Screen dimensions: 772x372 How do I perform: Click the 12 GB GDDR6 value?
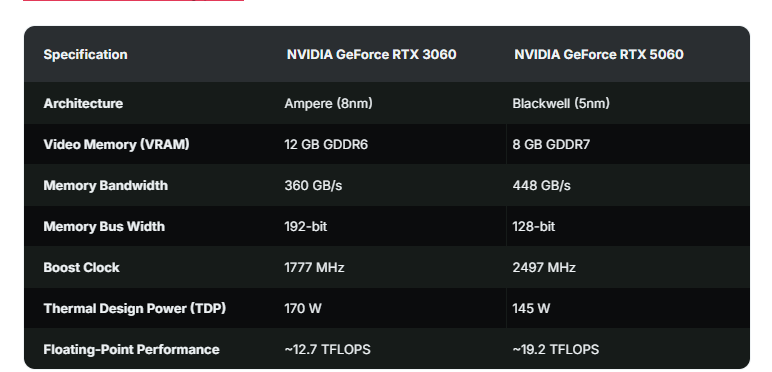pos(326,145)
